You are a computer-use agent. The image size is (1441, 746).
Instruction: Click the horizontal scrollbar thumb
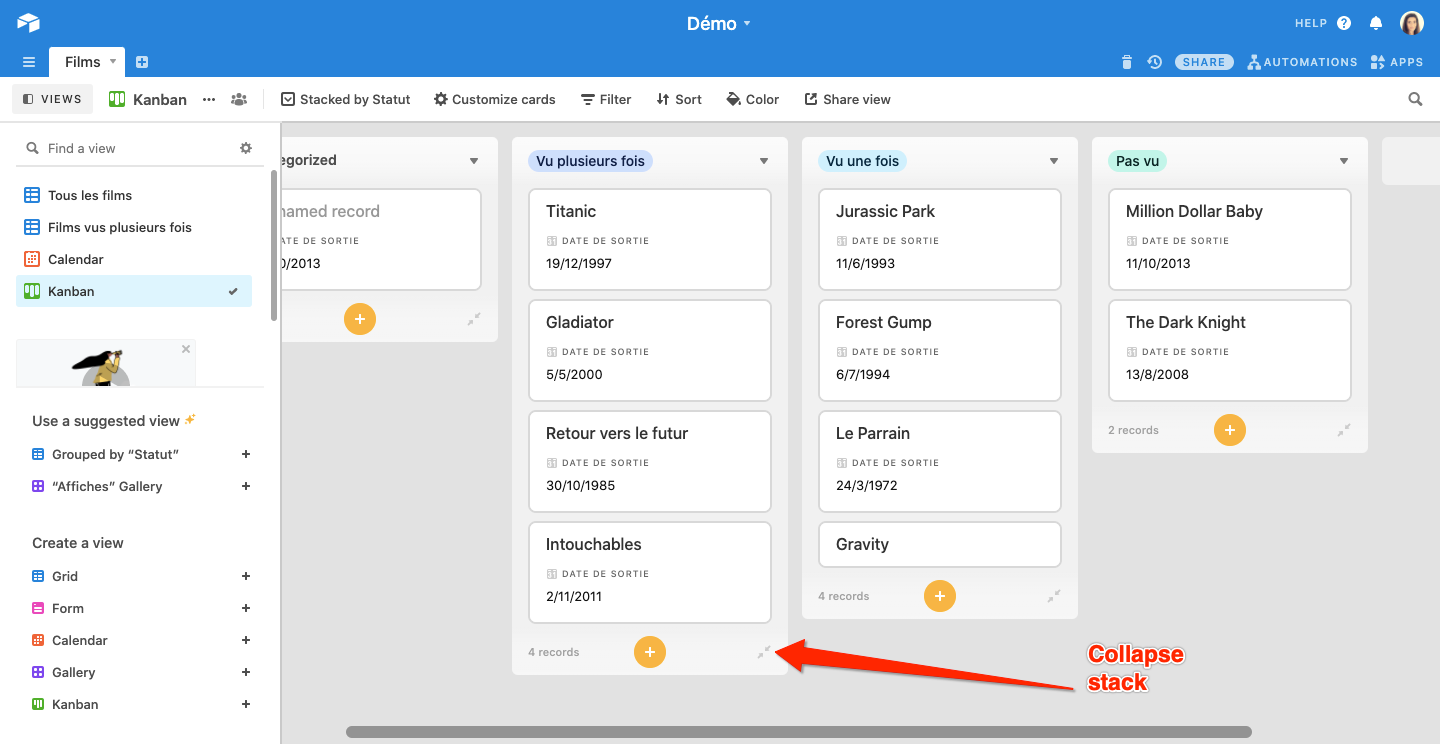point(799,732)
